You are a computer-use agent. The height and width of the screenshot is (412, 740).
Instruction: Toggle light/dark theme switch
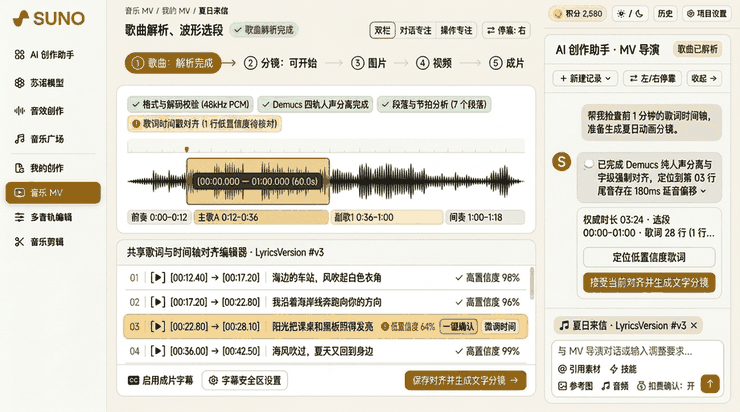(630, 14)
